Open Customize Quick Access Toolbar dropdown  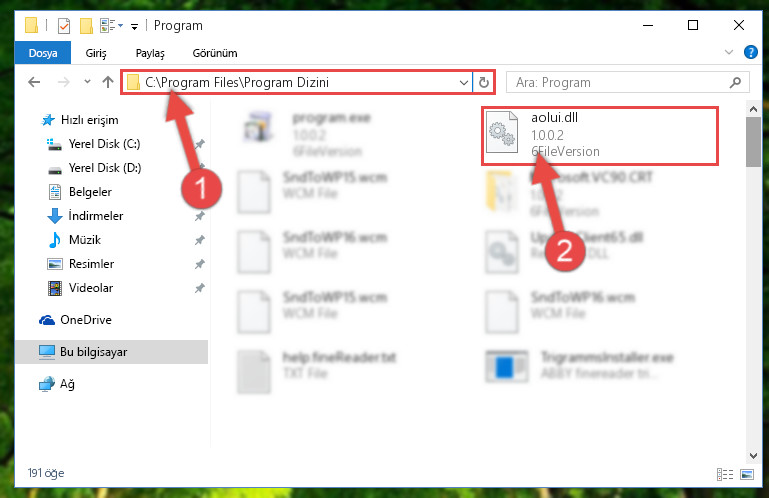click(x=134, y=26)
